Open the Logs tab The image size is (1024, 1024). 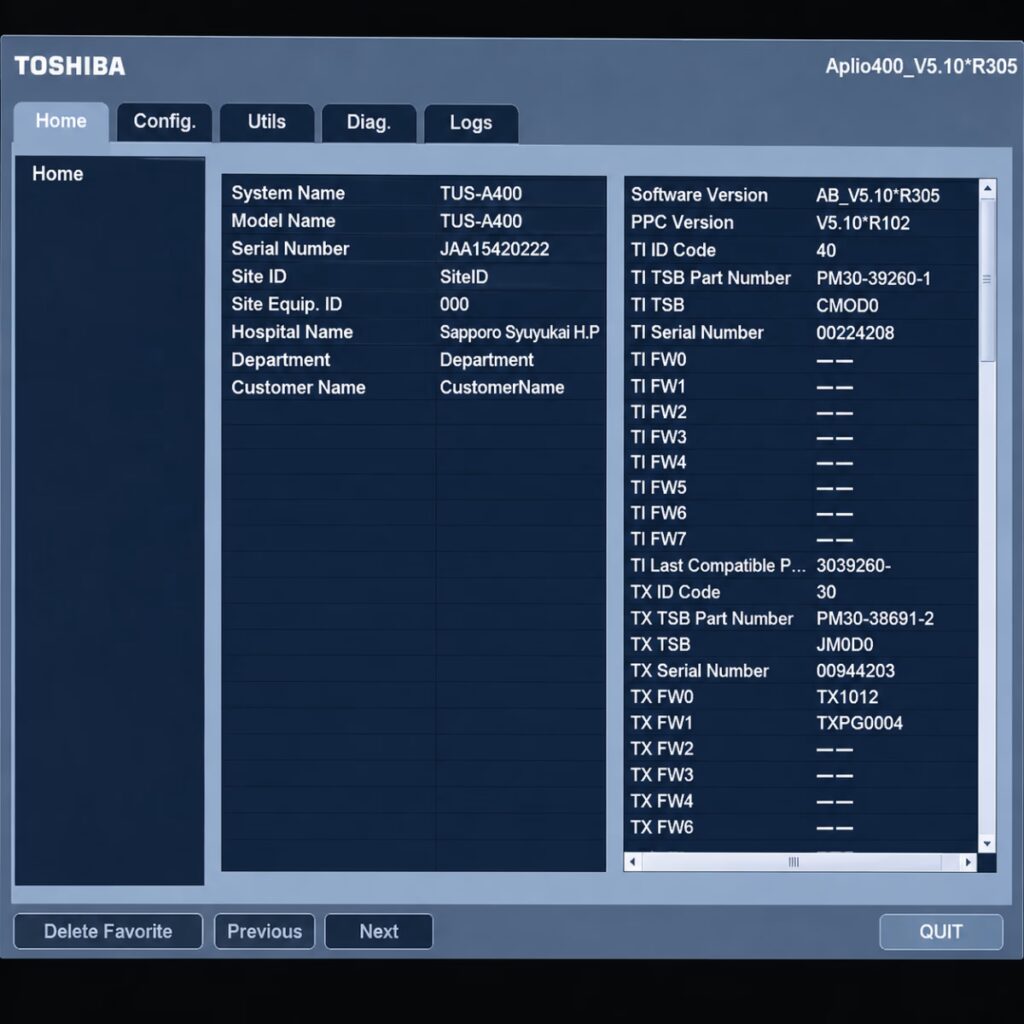(x=471, y=123)
